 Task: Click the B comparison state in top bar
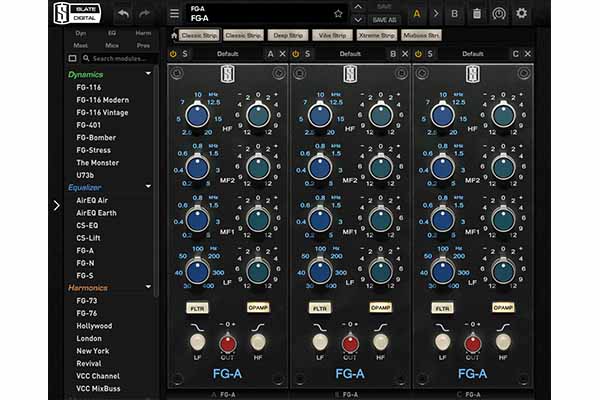coord(454,14)
